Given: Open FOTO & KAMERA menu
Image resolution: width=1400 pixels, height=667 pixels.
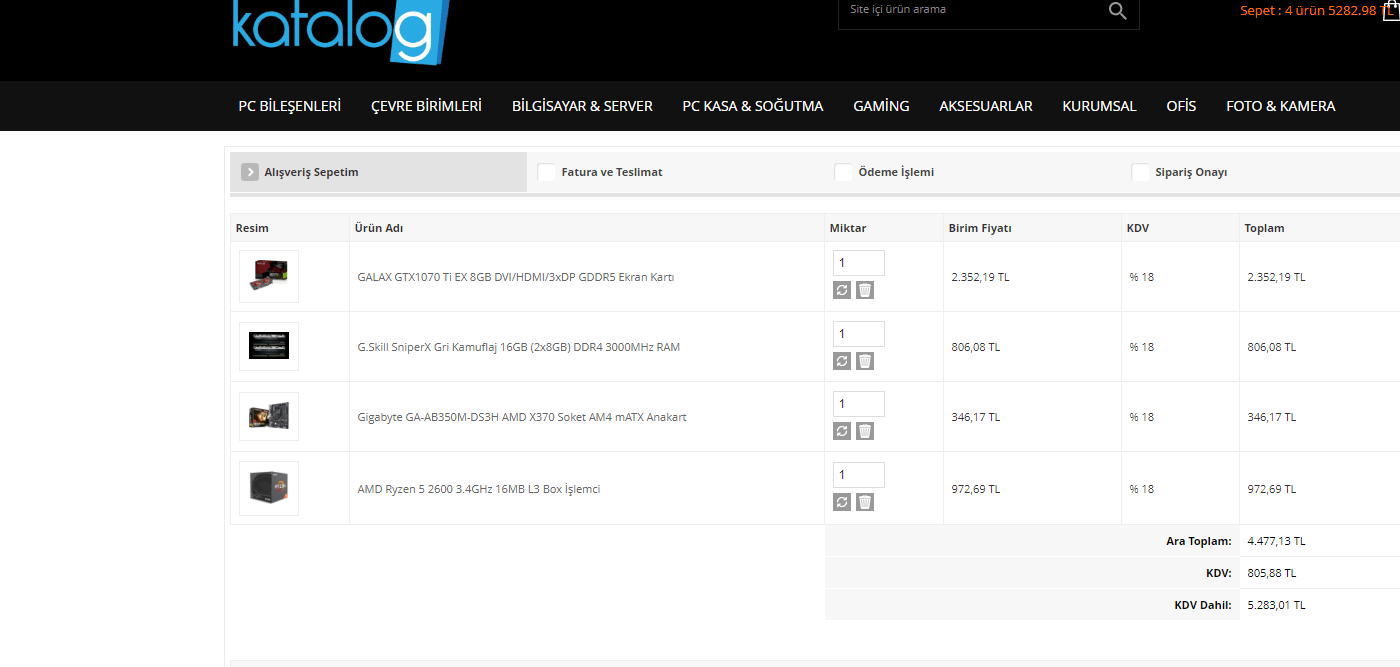Looking at the screenshot, I should click(1280, 106).
